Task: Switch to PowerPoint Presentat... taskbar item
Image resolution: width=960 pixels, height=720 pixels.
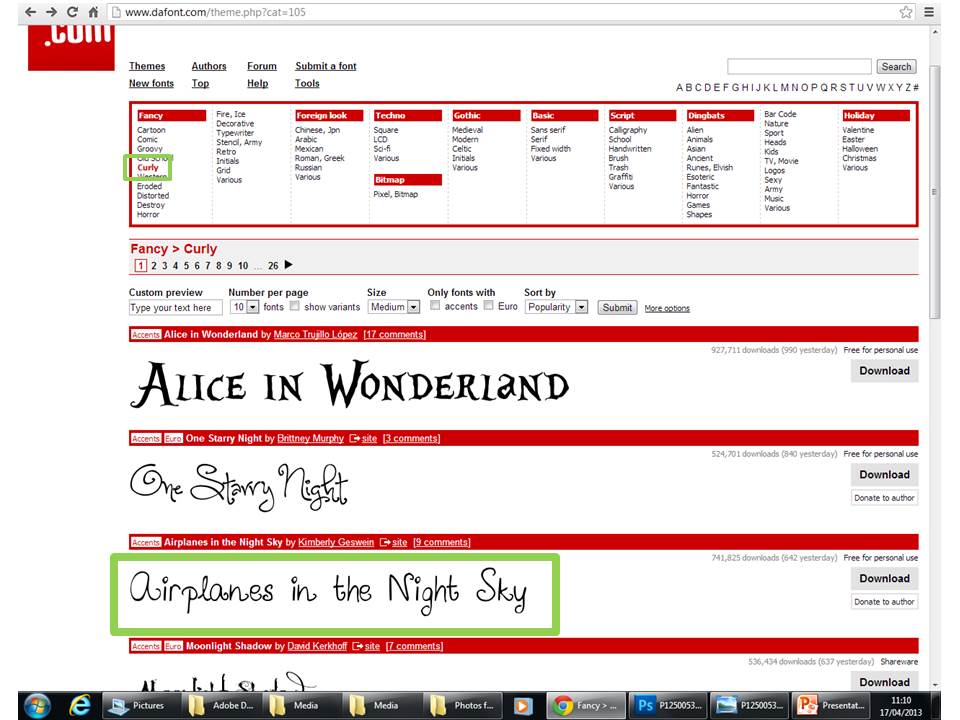Action: point(831,706)
